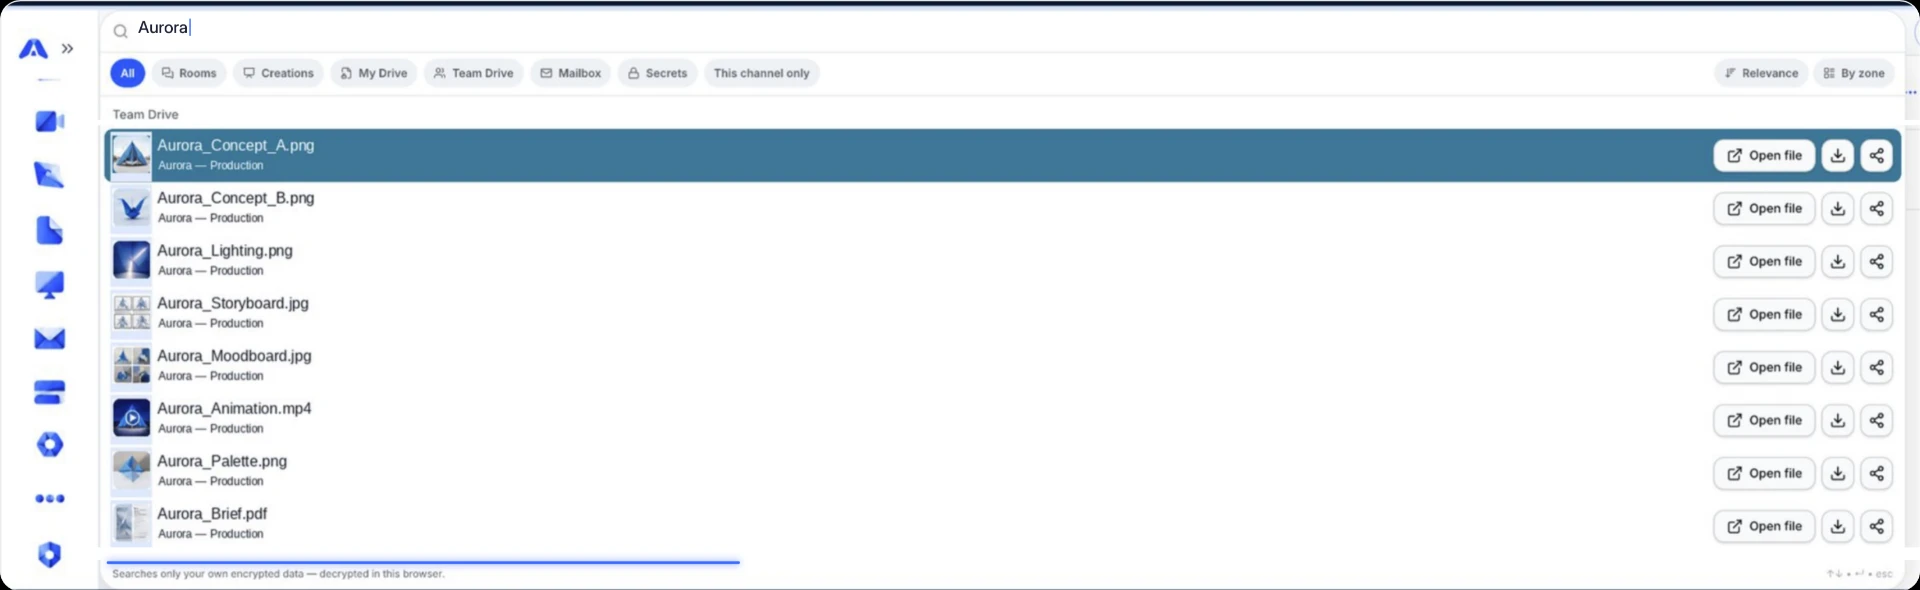1920x590 pixels.
Task: Share Aurora_Moodboard.jpg
Action: click(x=1876, y=367)
